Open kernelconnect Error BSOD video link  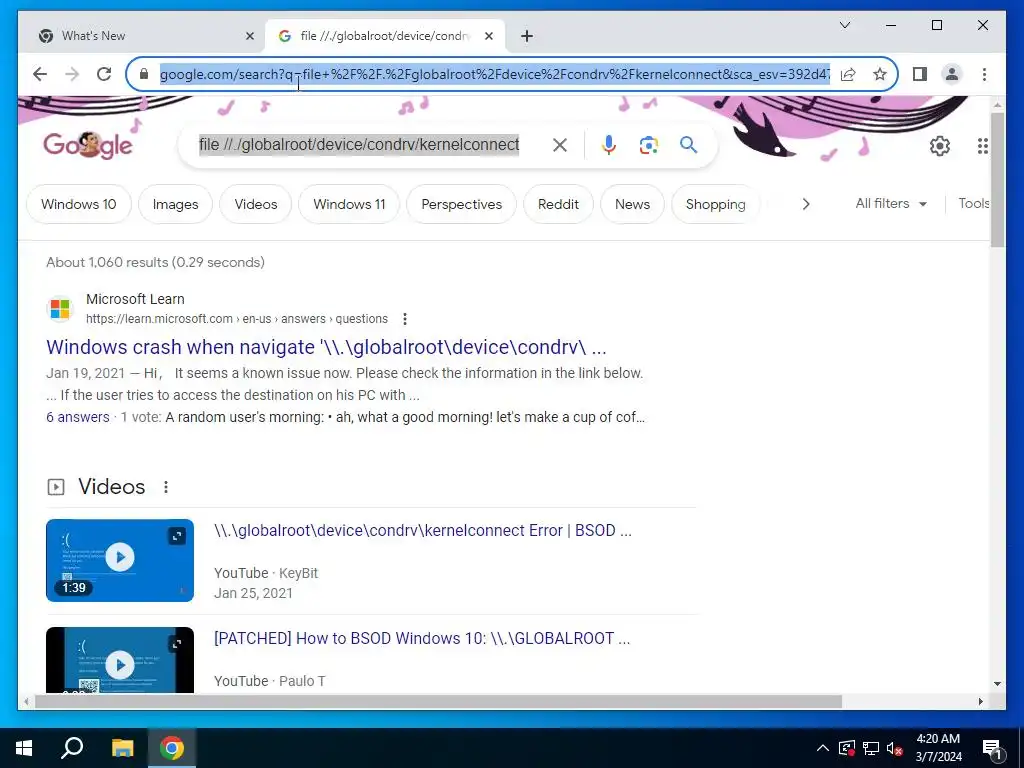pyautogui.click(x=423, y=530)
